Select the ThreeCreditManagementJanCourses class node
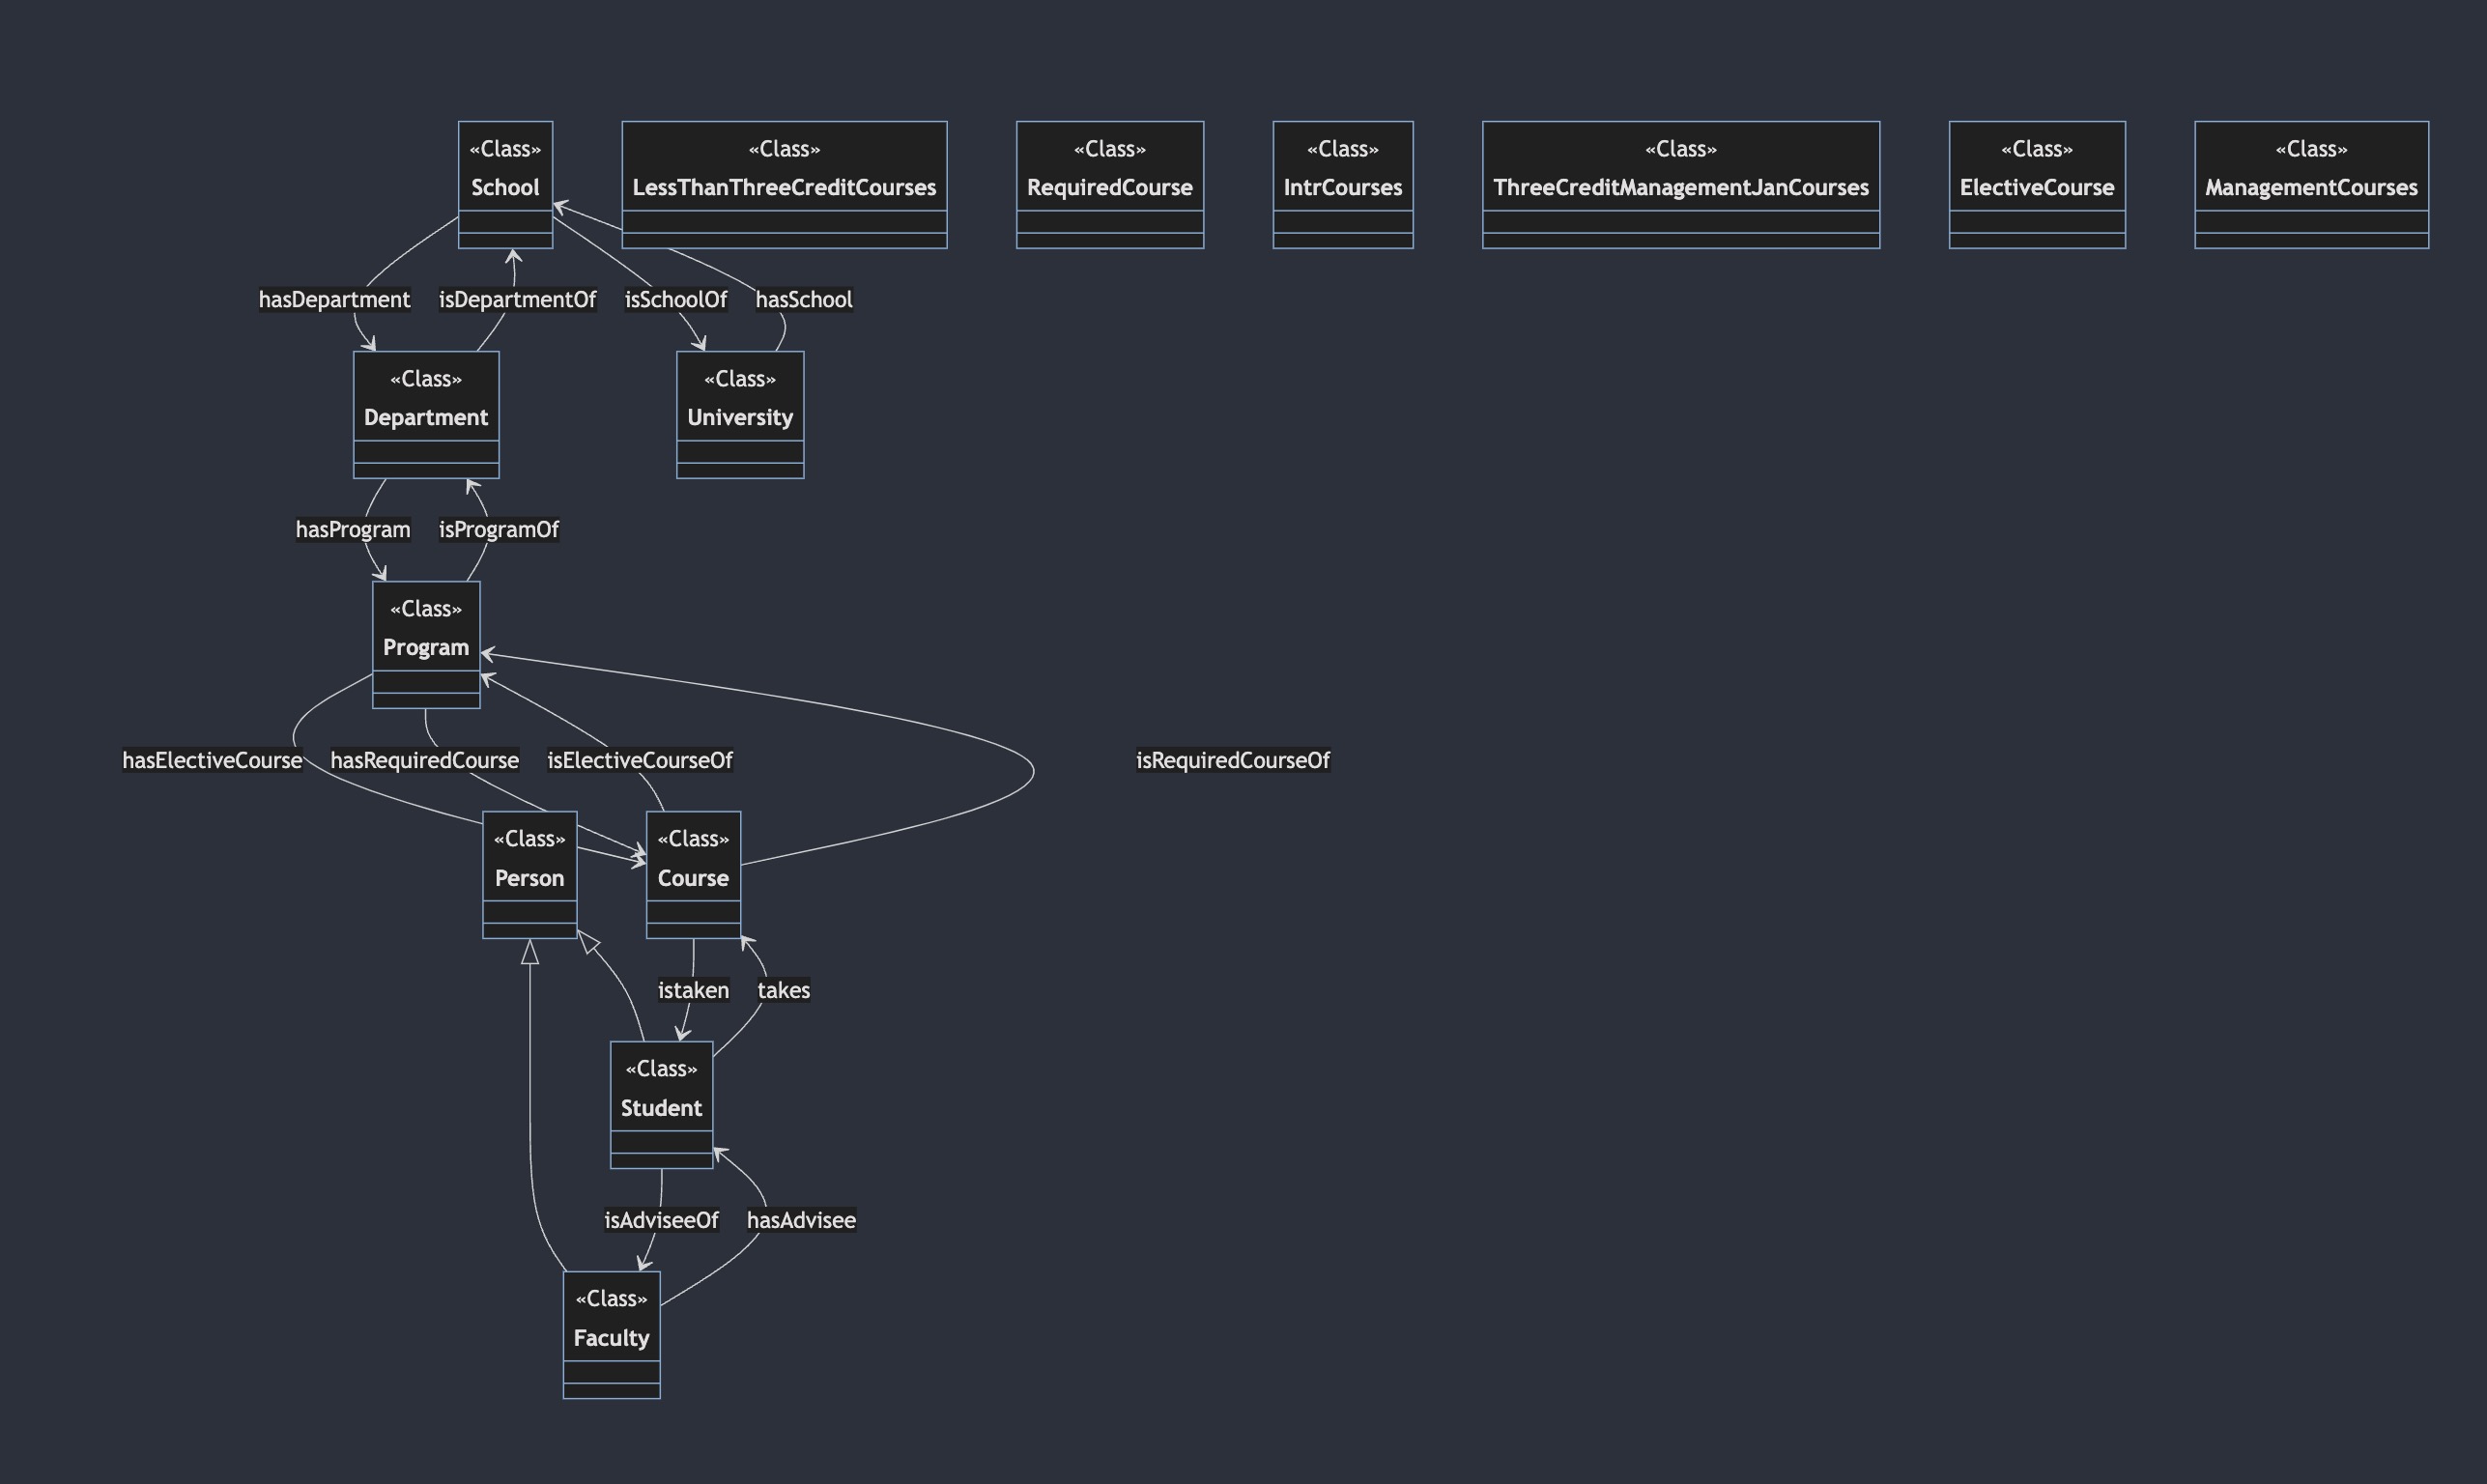Screen dimensions: 2487x1484 point(1681,185)
